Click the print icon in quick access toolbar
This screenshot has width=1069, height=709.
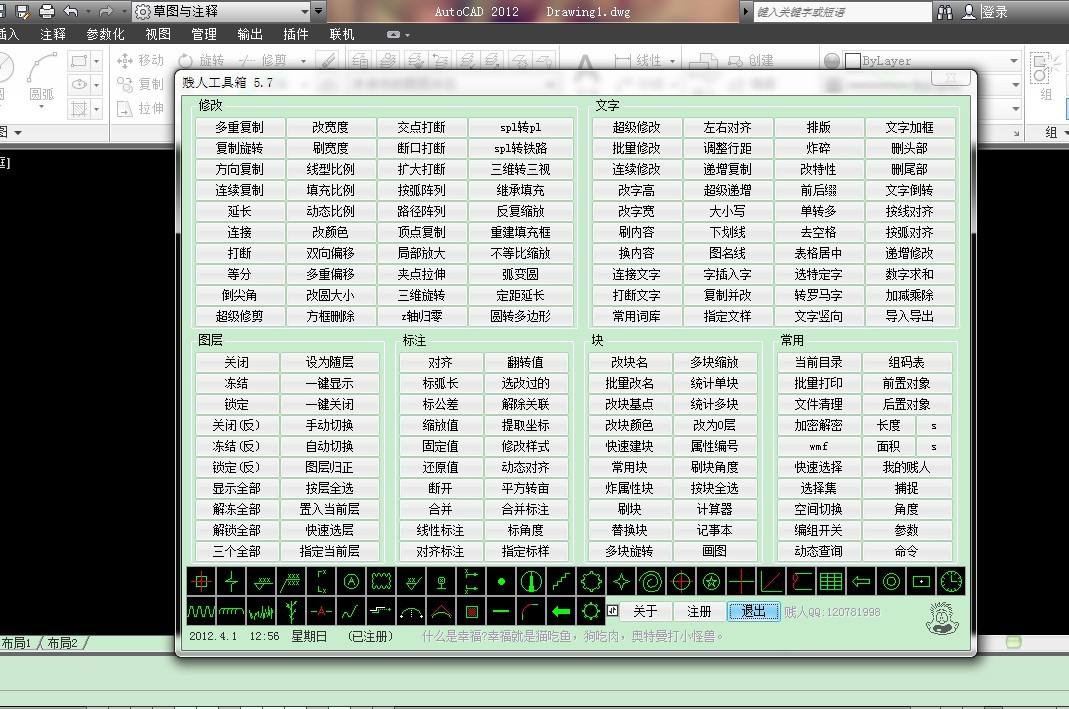46,12
